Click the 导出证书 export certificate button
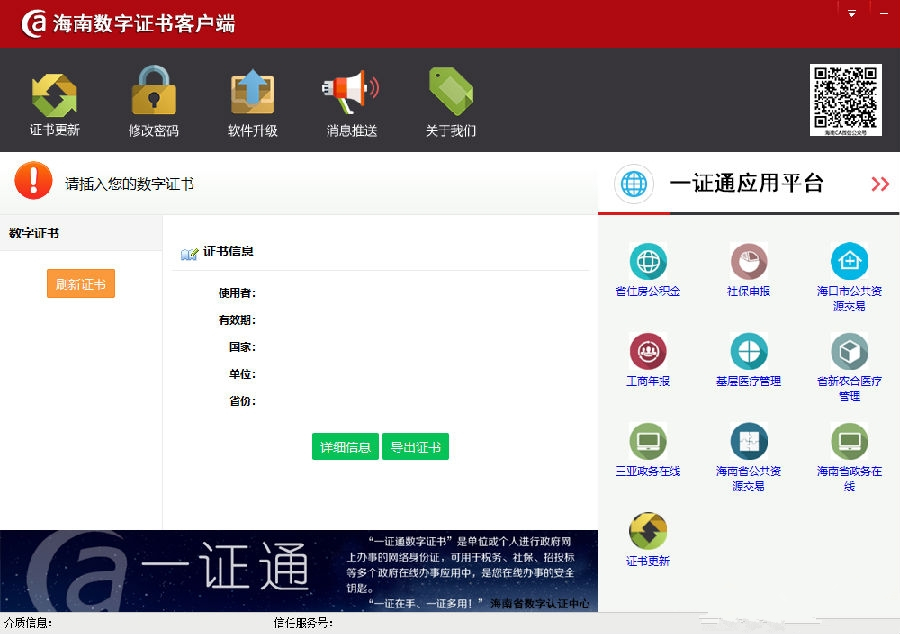Image resolution: width=900 pixels, height=634 pixels. pos(416,446)
